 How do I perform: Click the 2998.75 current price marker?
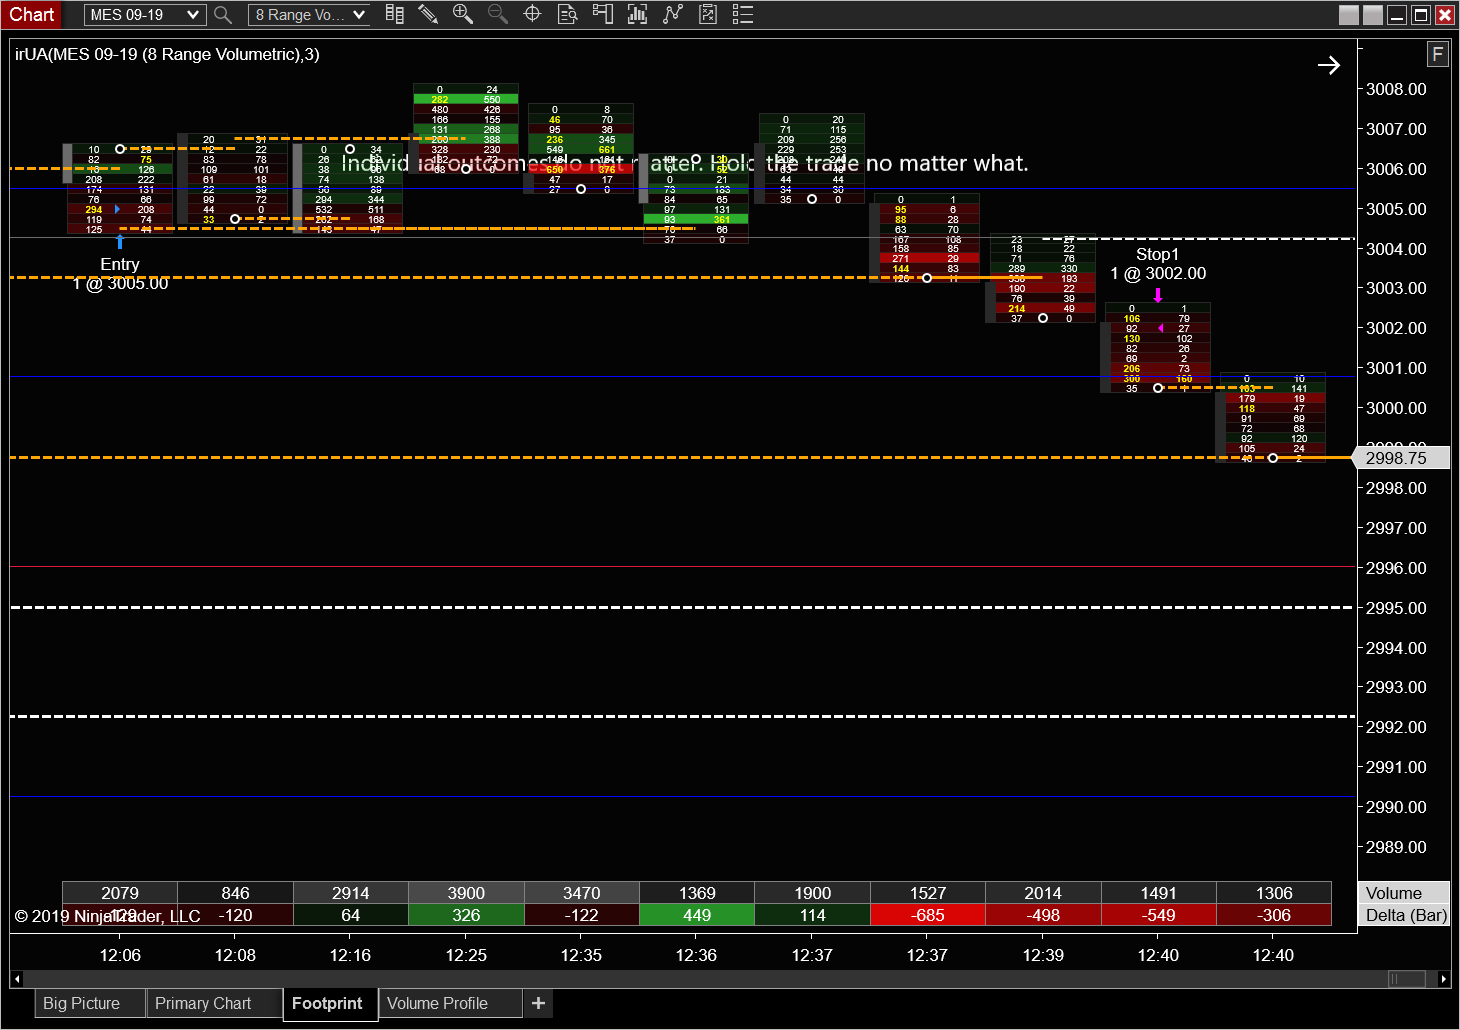tap(1402, 458)
